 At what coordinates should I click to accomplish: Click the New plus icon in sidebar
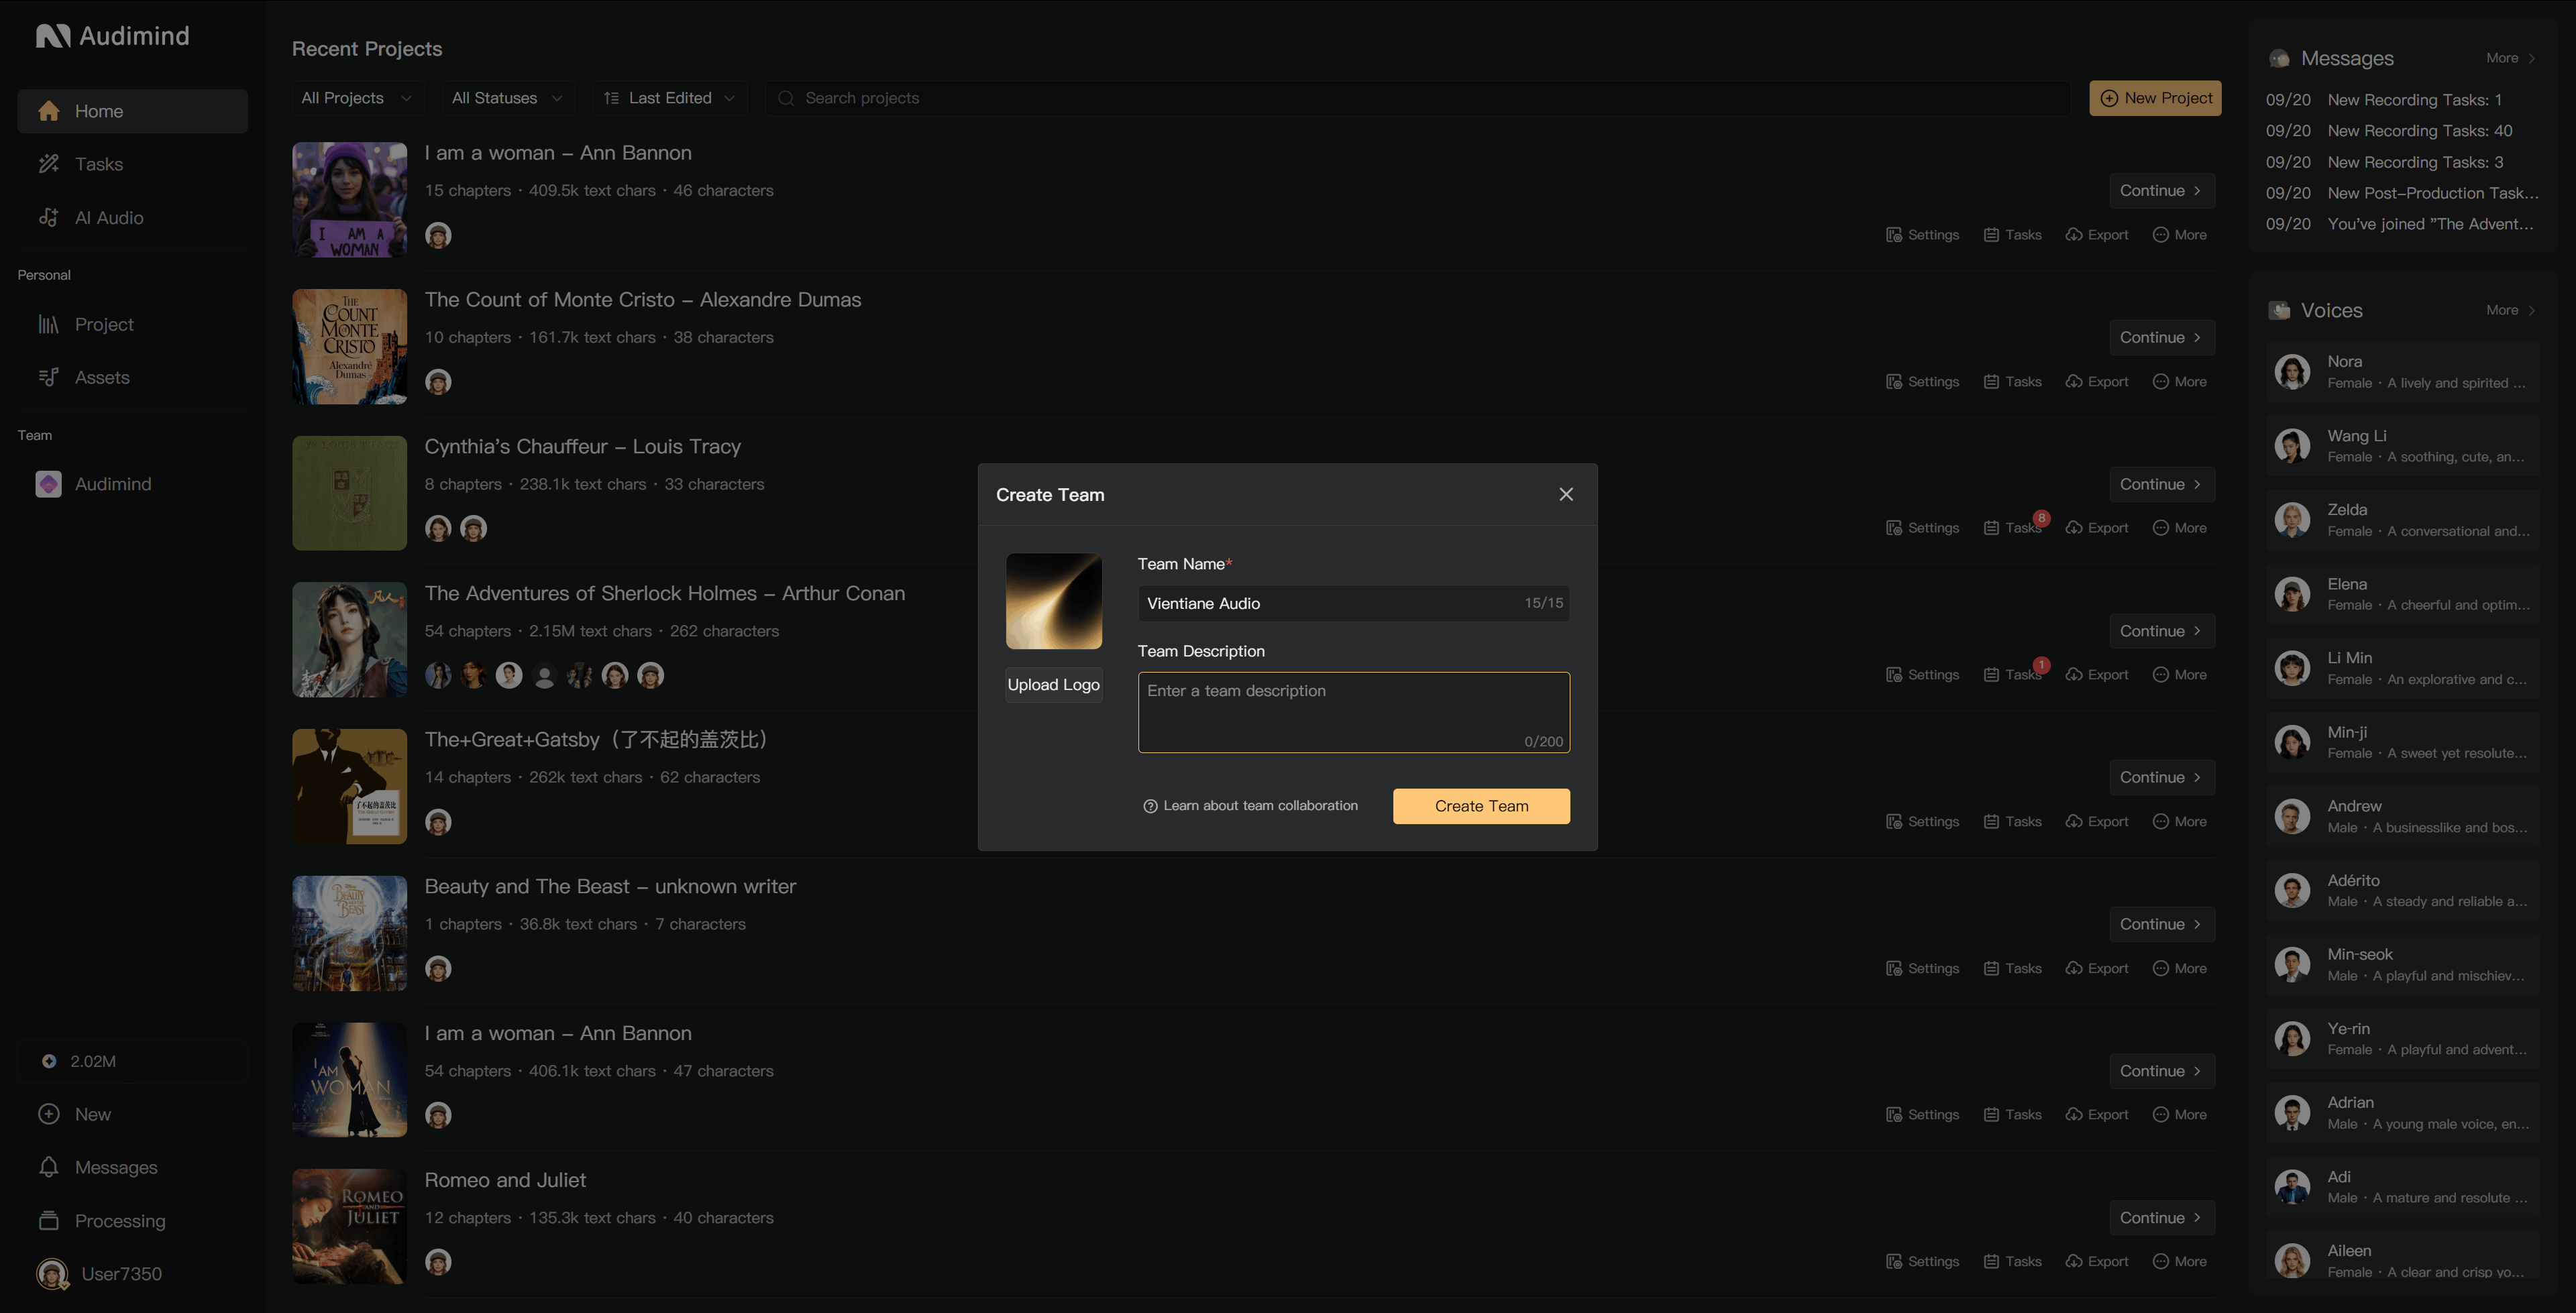point(48,1114)
